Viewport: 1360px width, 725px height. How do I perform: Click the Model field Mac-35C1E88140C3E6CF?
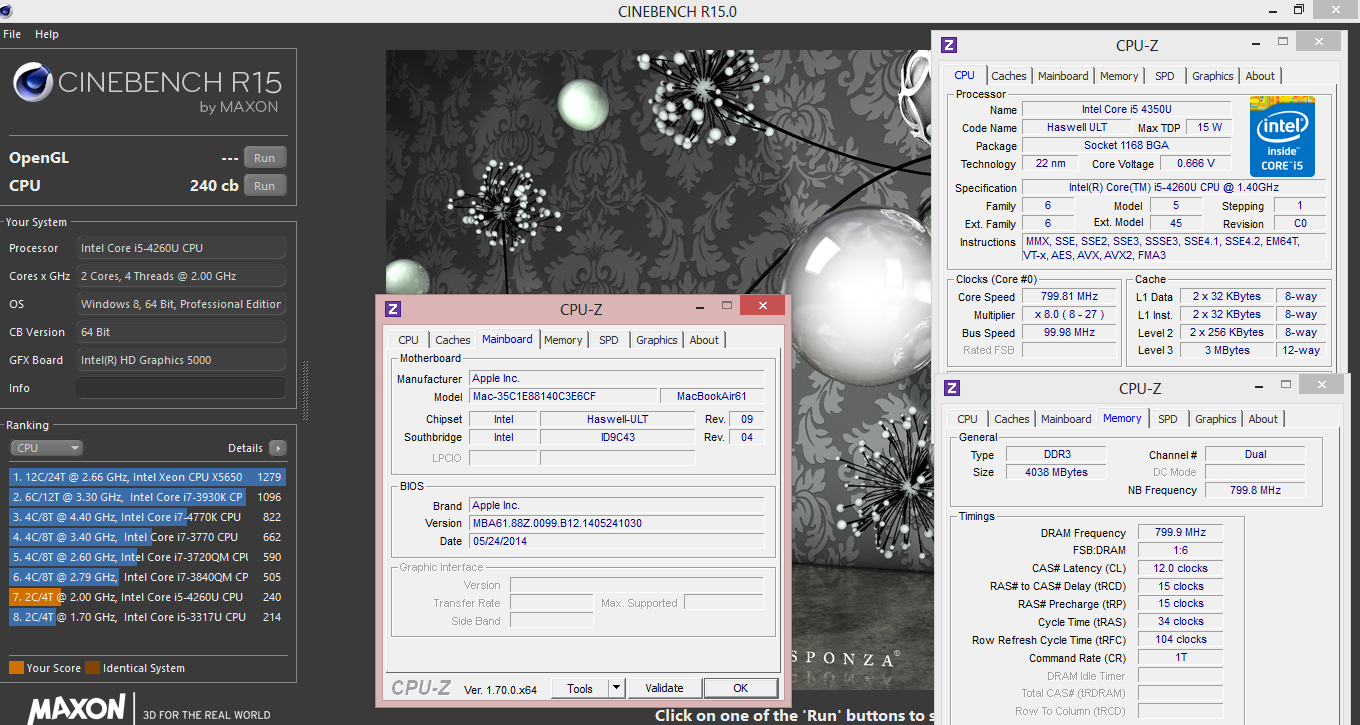point(563,397)
